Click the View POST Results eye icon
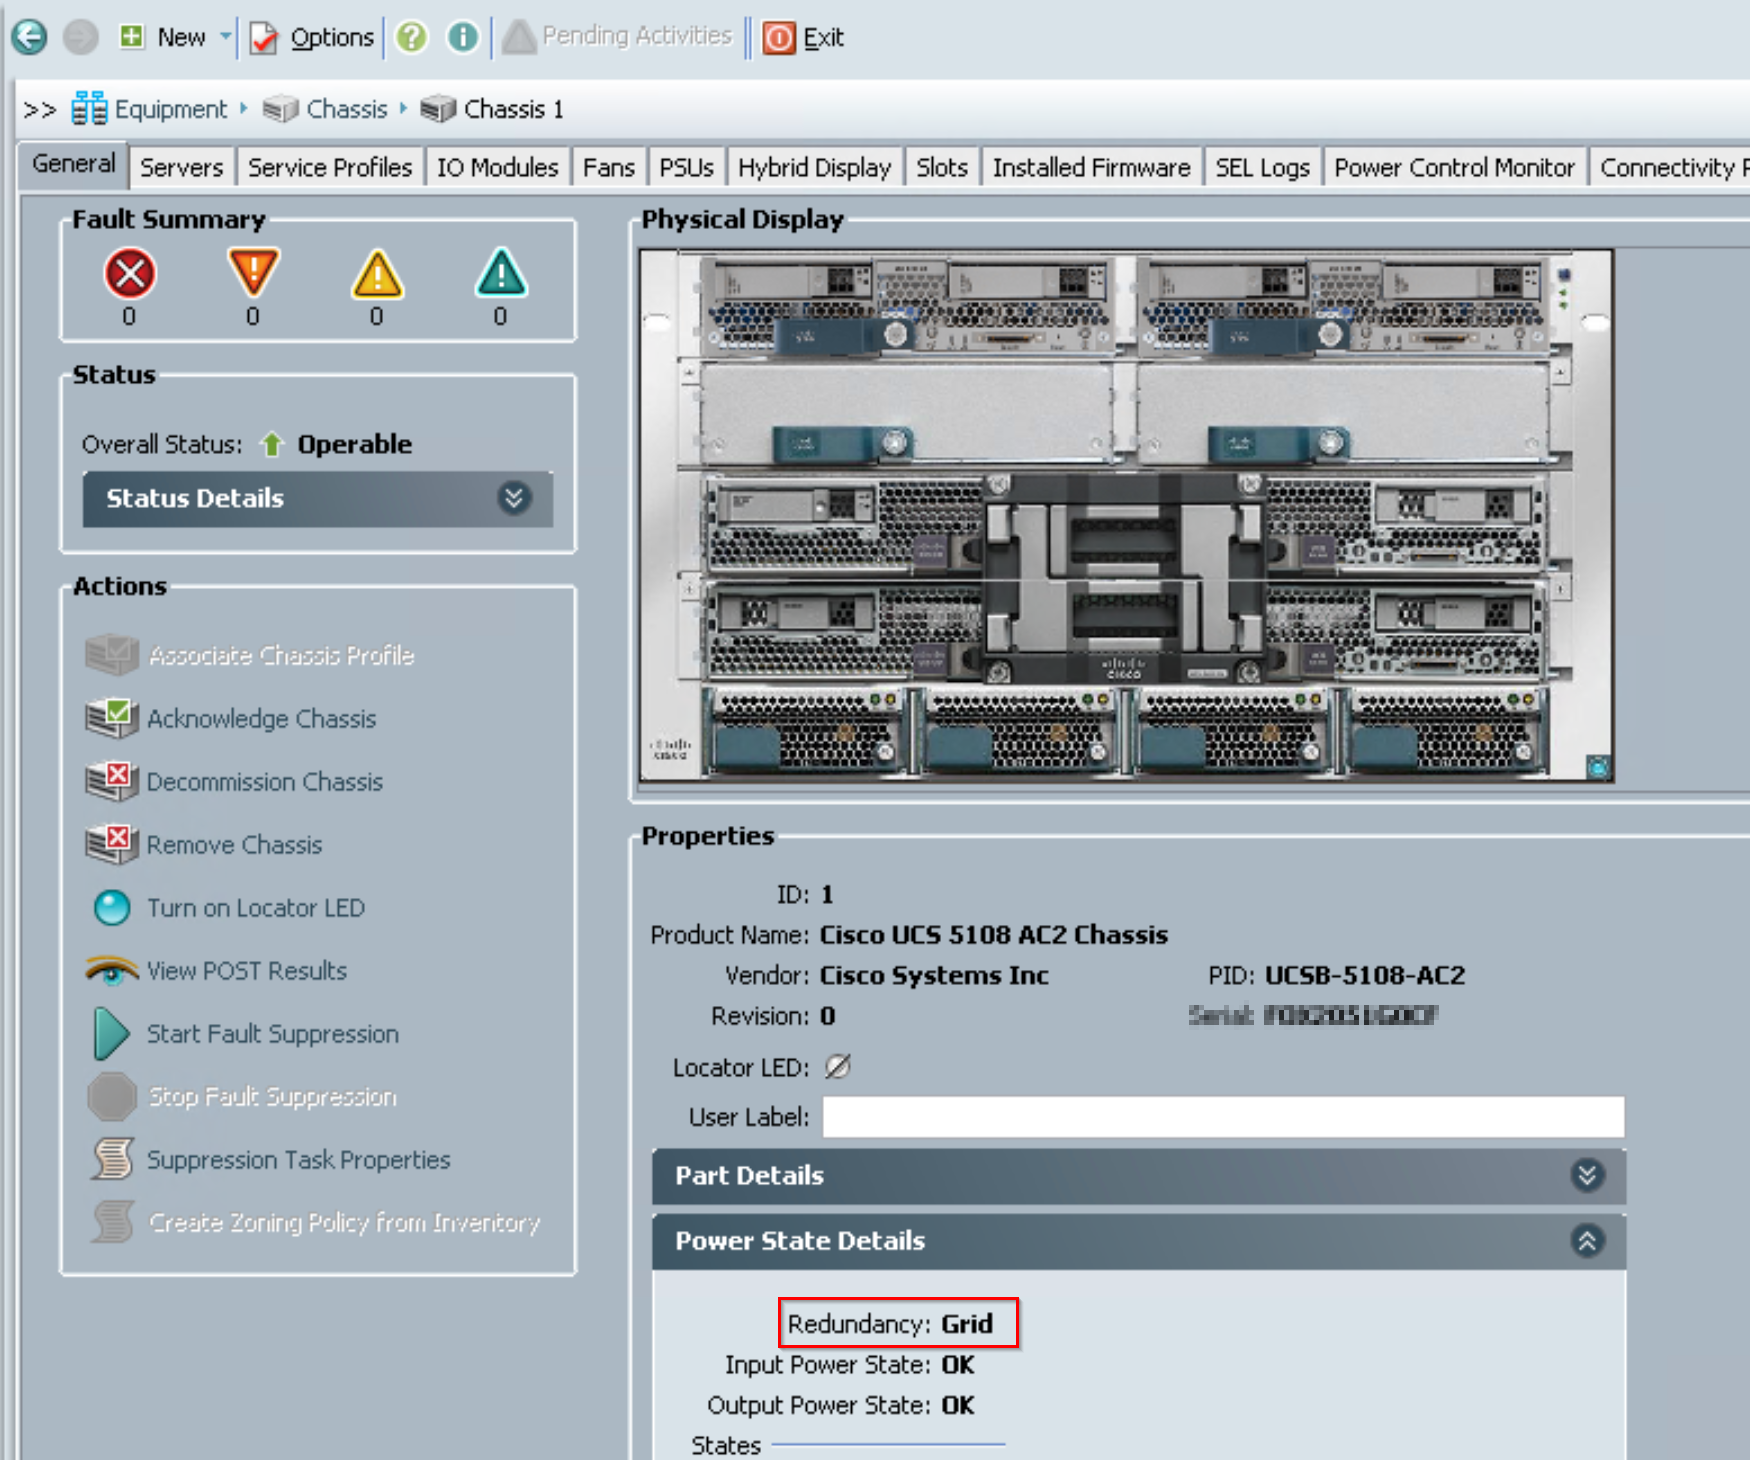Viewport: 1750px width, 1460px height. tap(111, 969)
